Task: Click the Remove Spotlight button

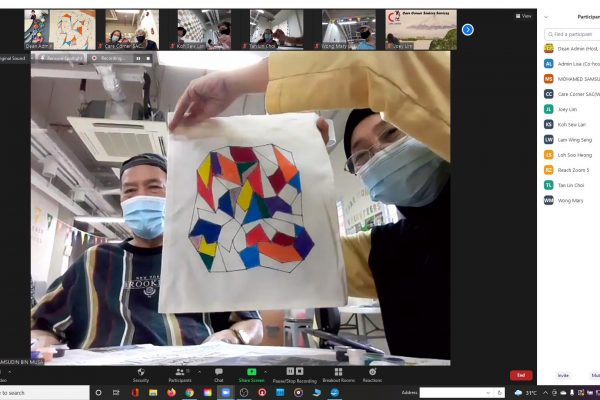Action: point(61,58)
